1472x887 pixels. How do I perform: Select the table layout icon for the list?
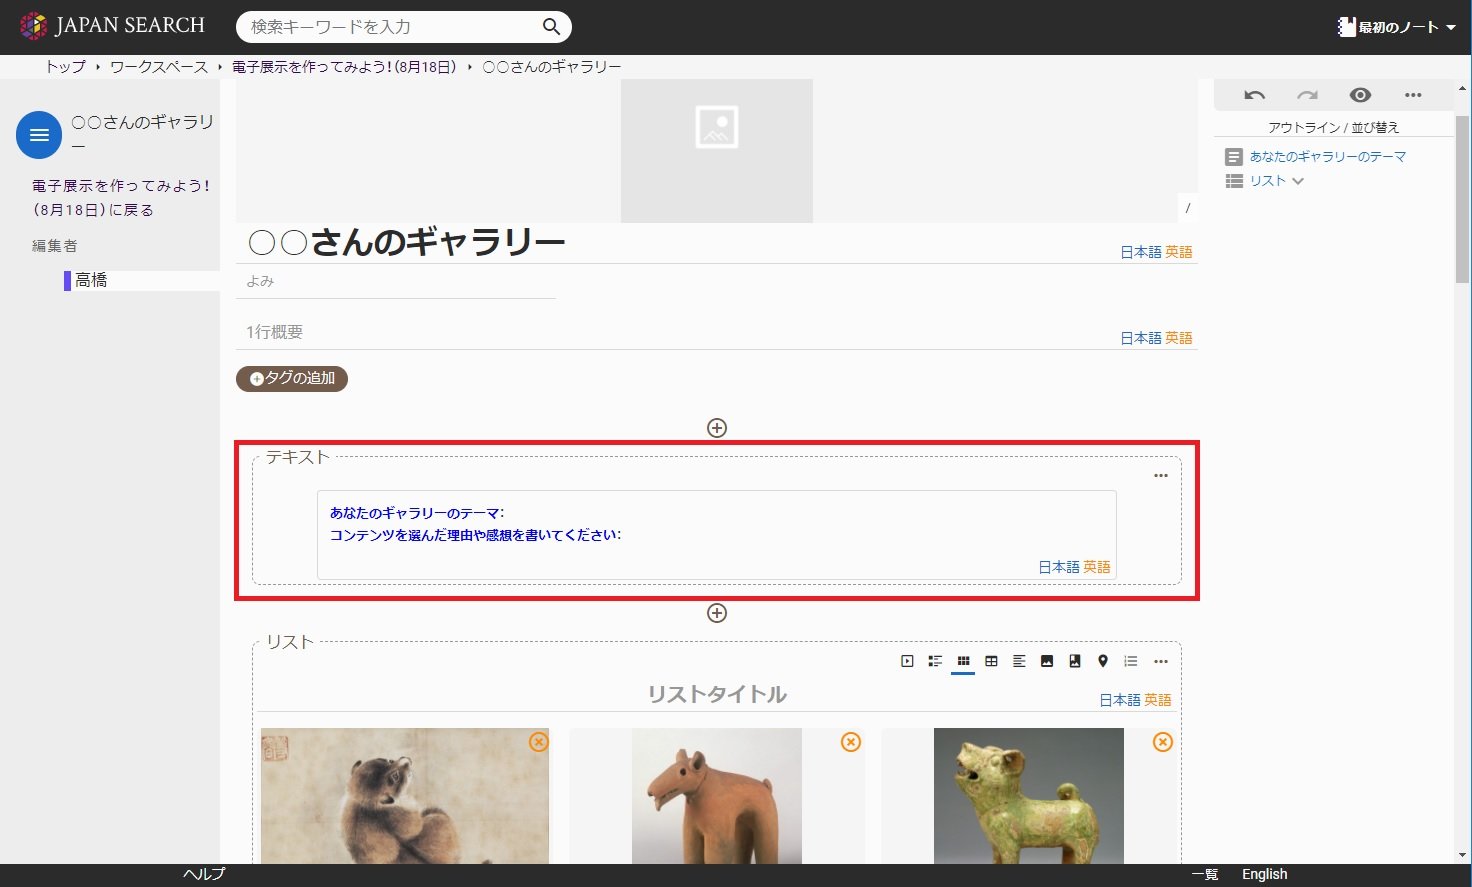991,661
